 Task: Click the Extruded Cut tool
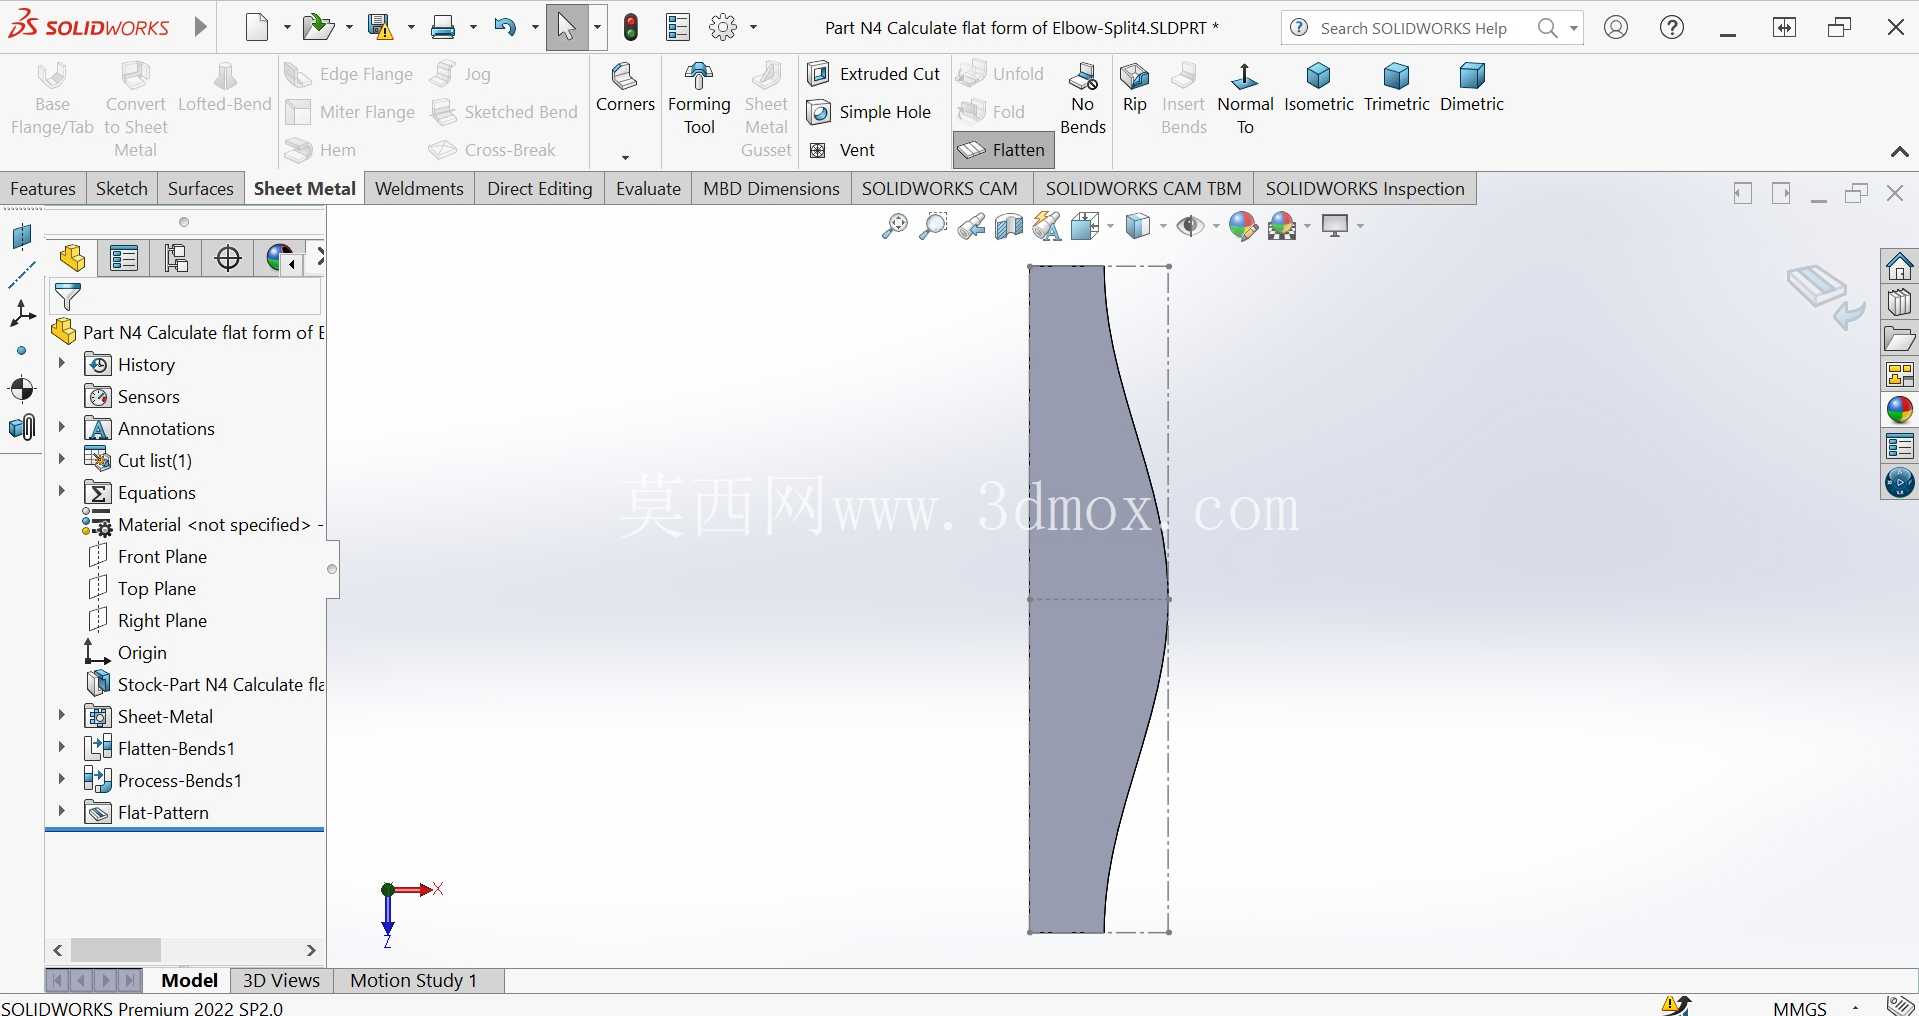click(874, 73)
